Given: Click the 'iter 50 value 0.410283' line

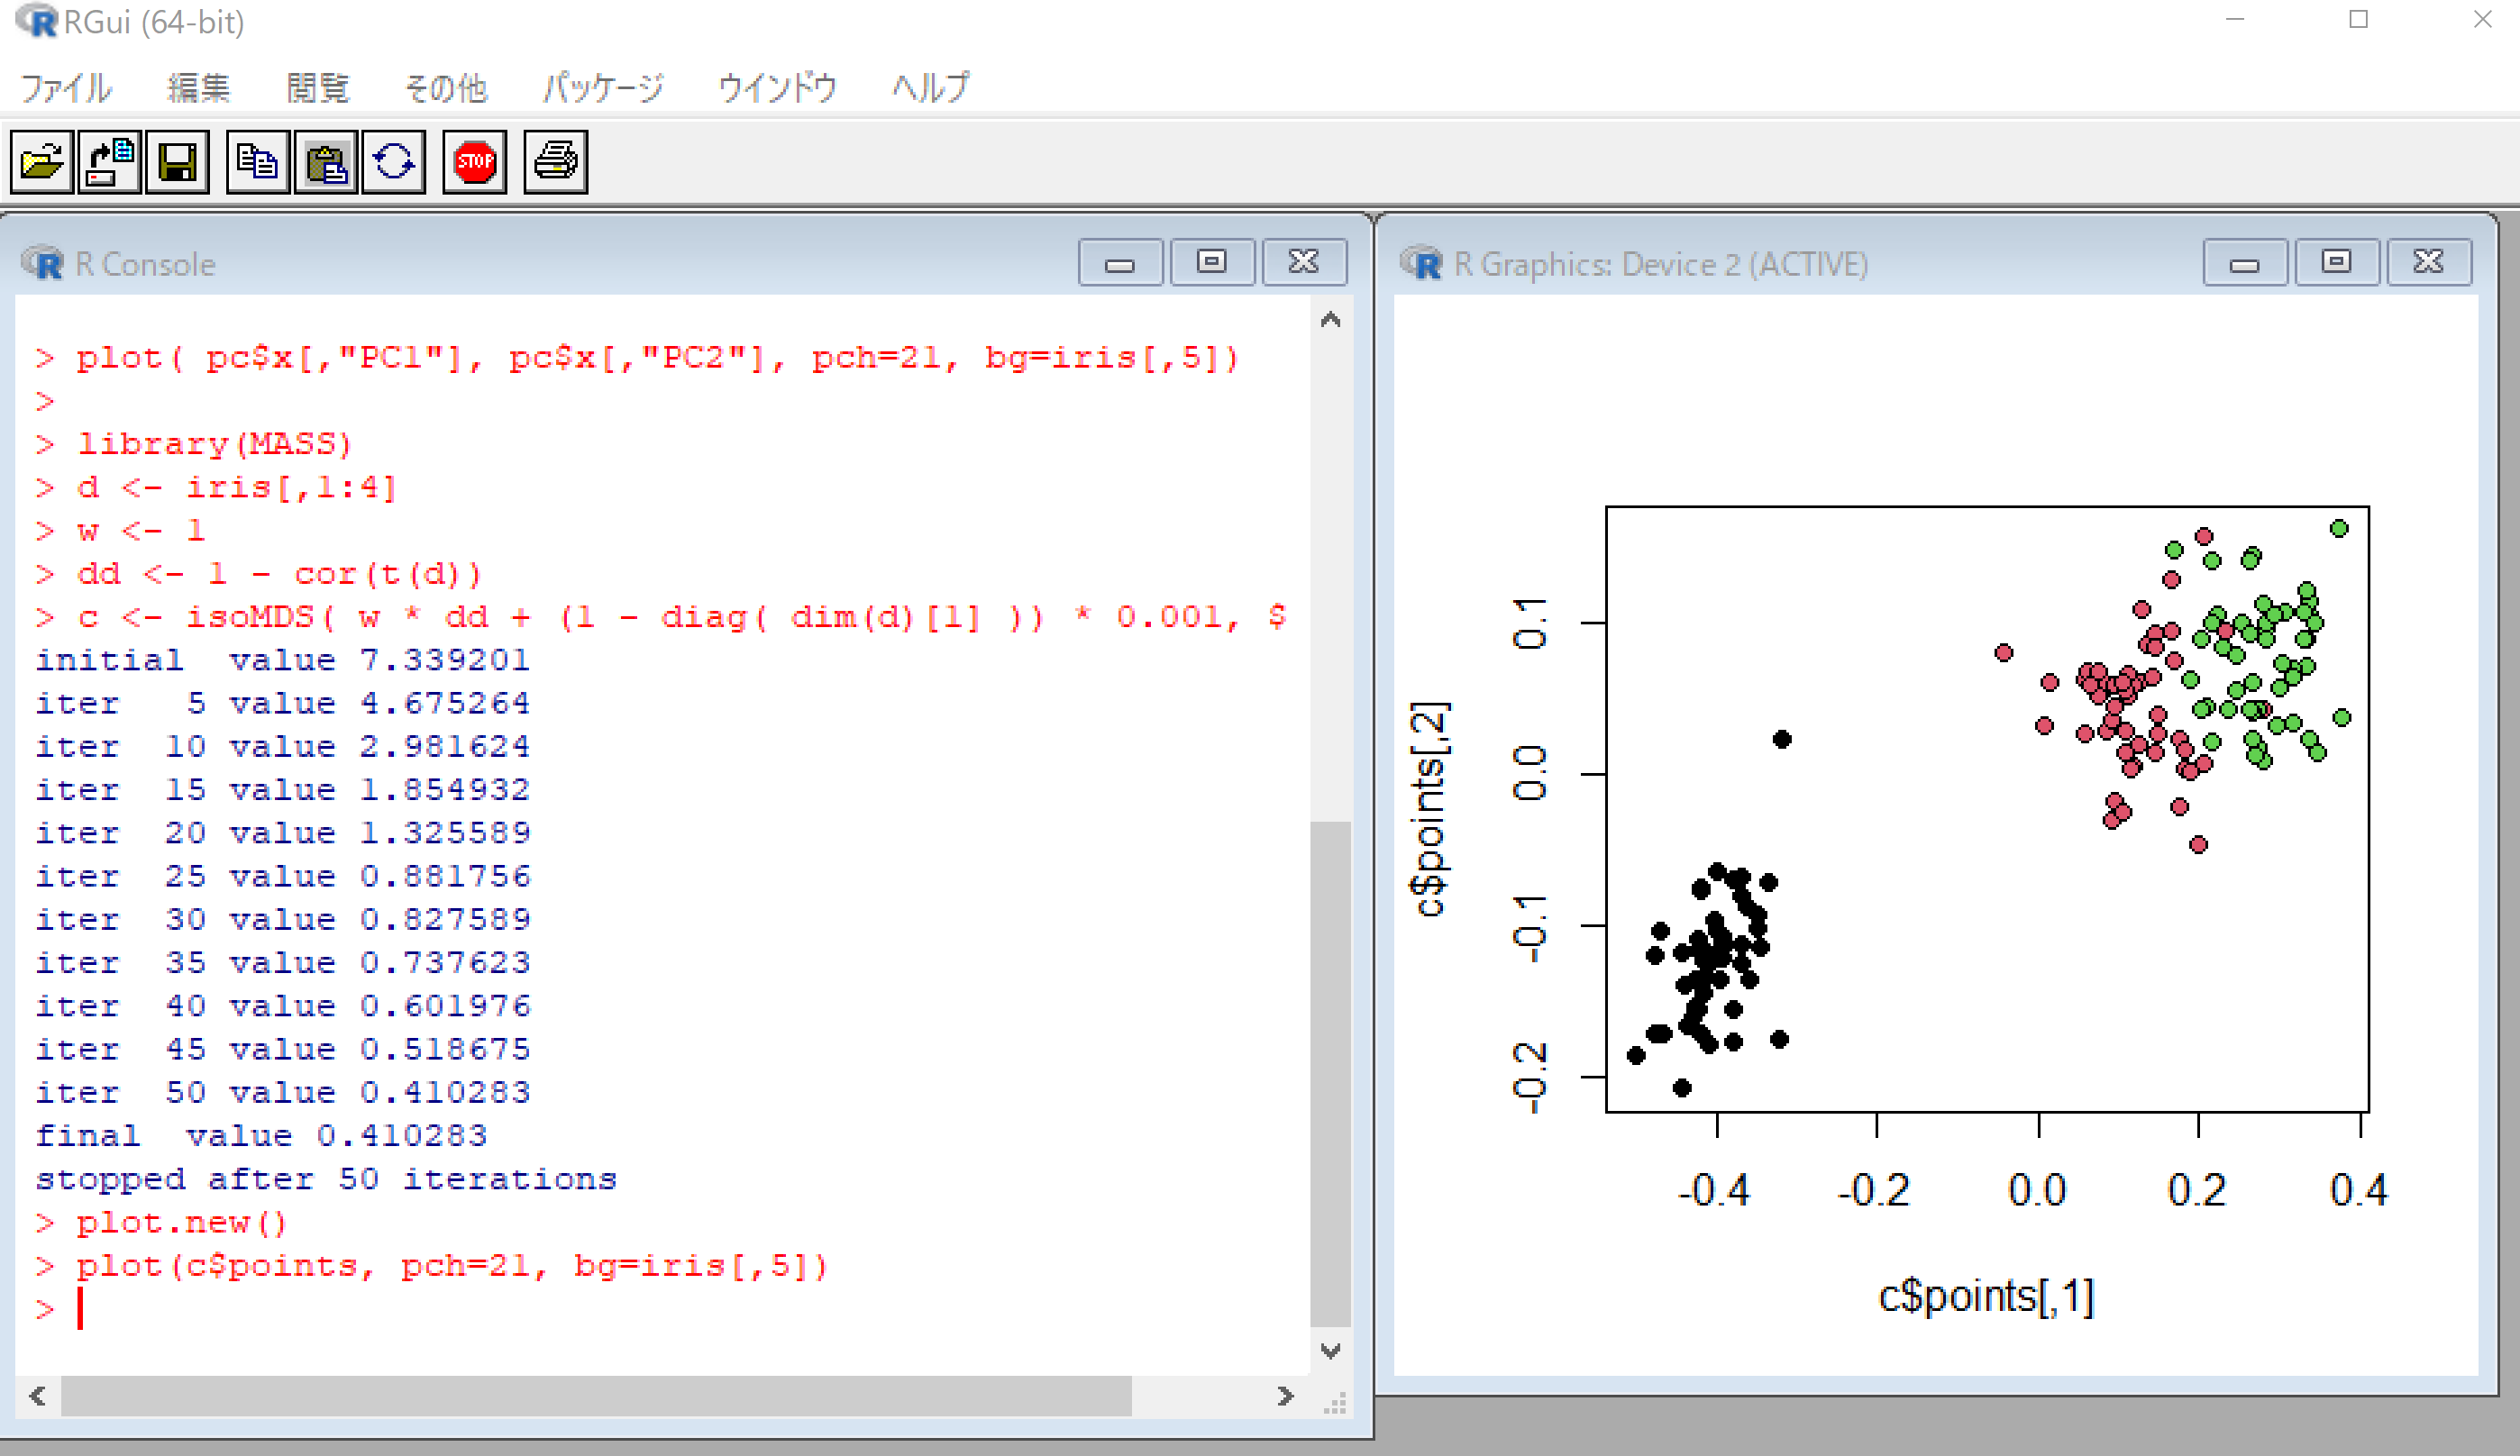Looking at the screenshot, I should click(x=282, y=1092).
